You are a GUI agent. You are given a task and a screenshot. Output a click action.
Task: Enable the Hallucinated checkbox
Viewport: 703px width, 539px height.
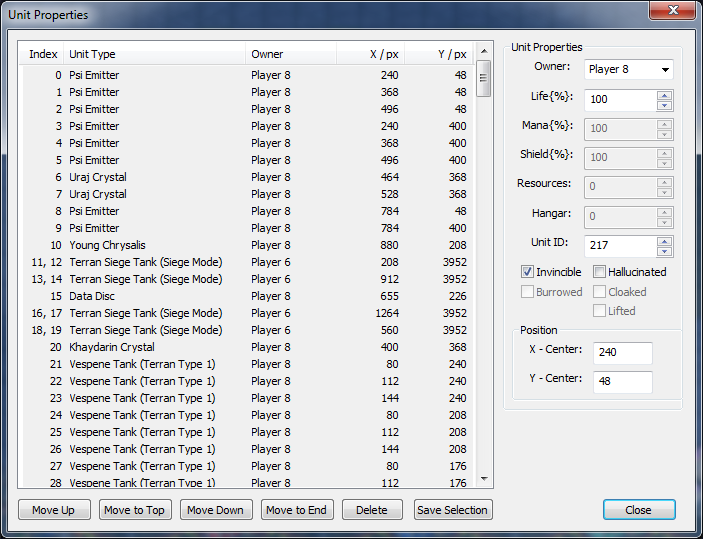[x=600, y=272]
